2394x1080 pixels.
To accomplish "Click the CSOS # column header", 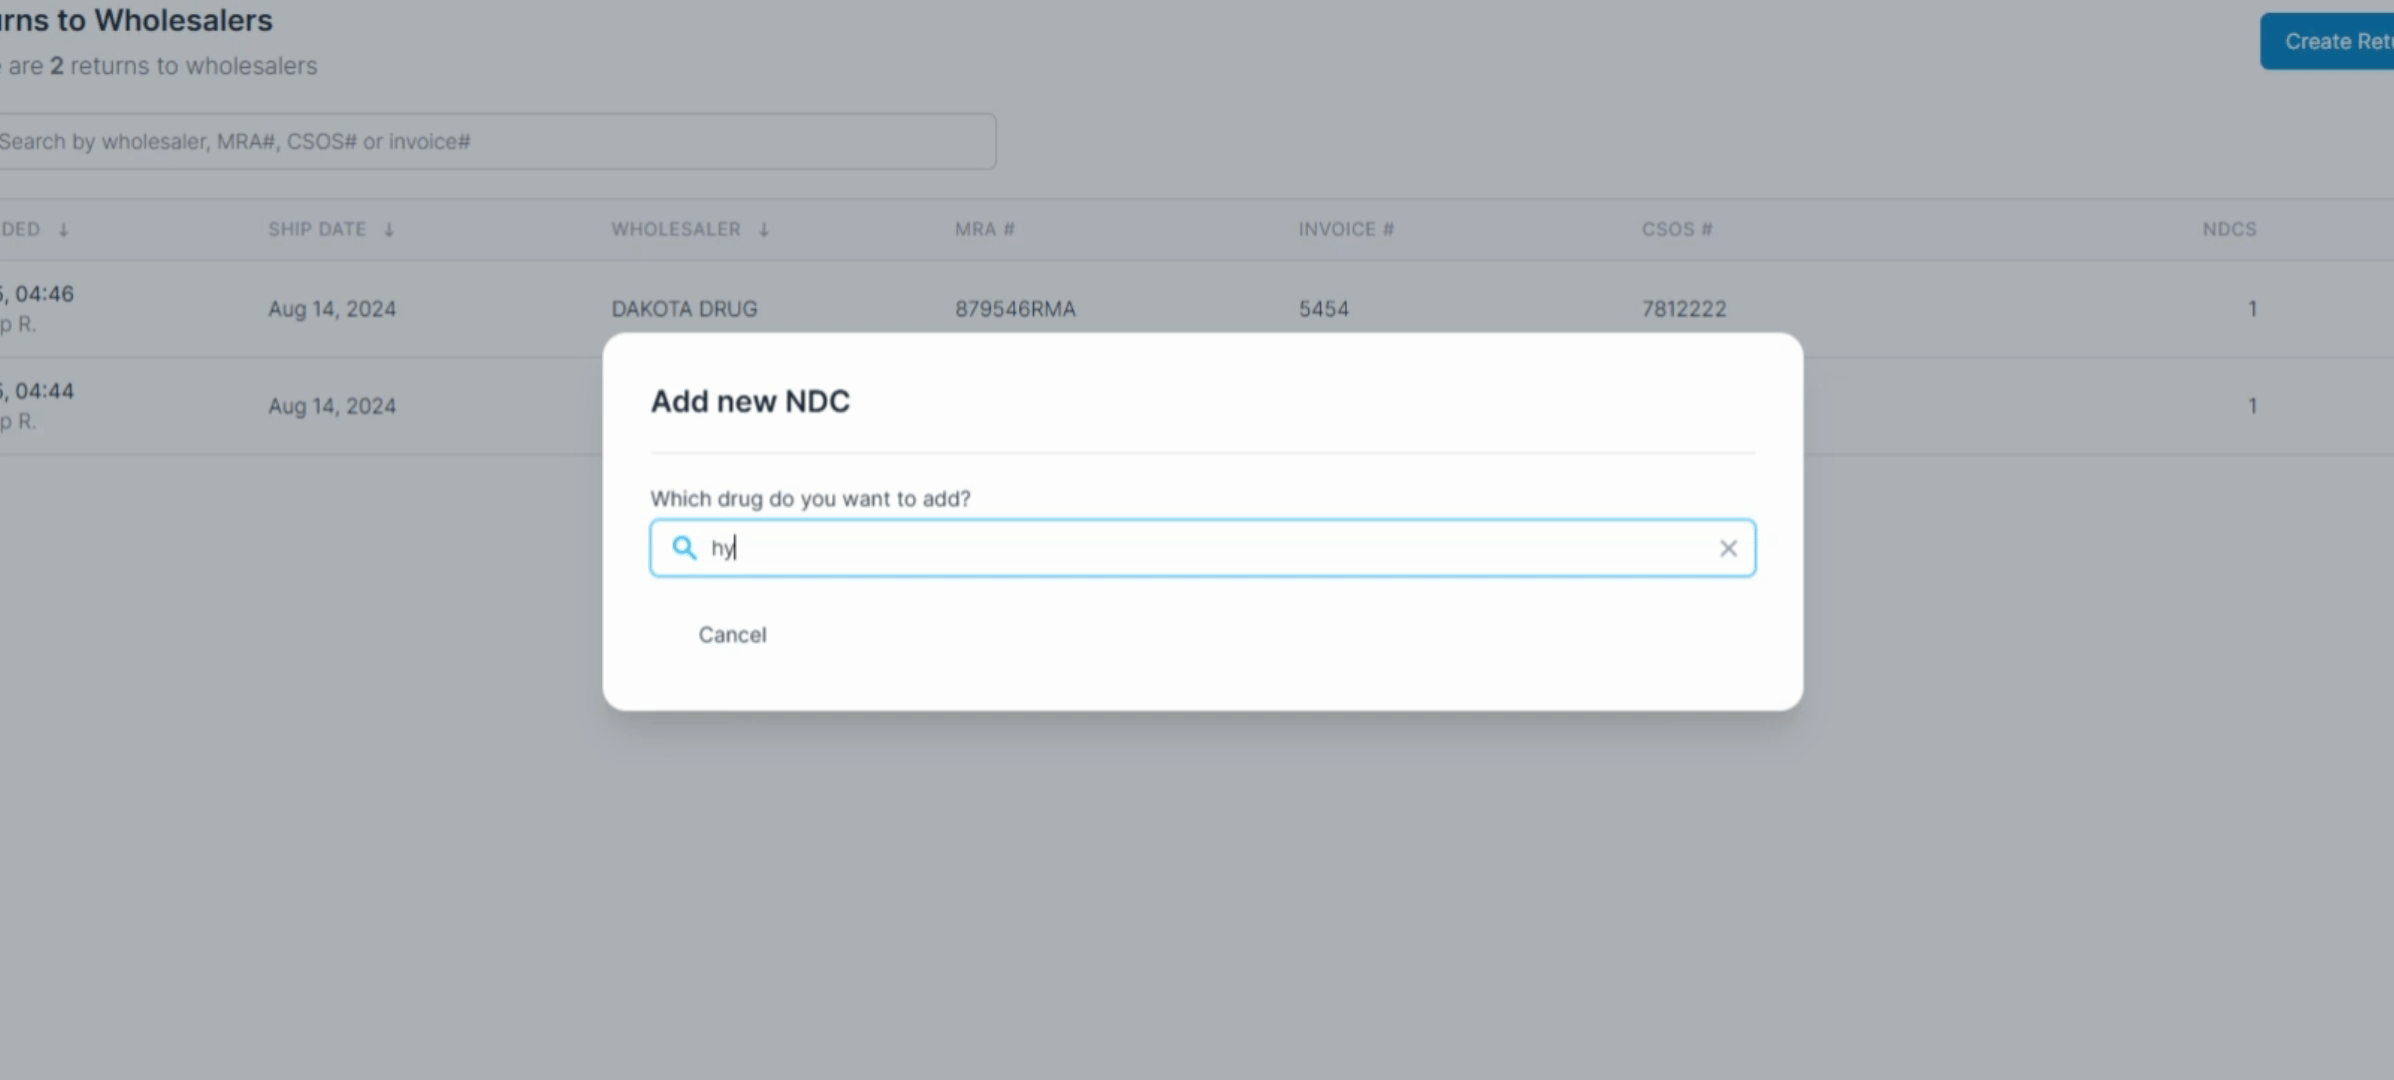I will coord(1677,229).
